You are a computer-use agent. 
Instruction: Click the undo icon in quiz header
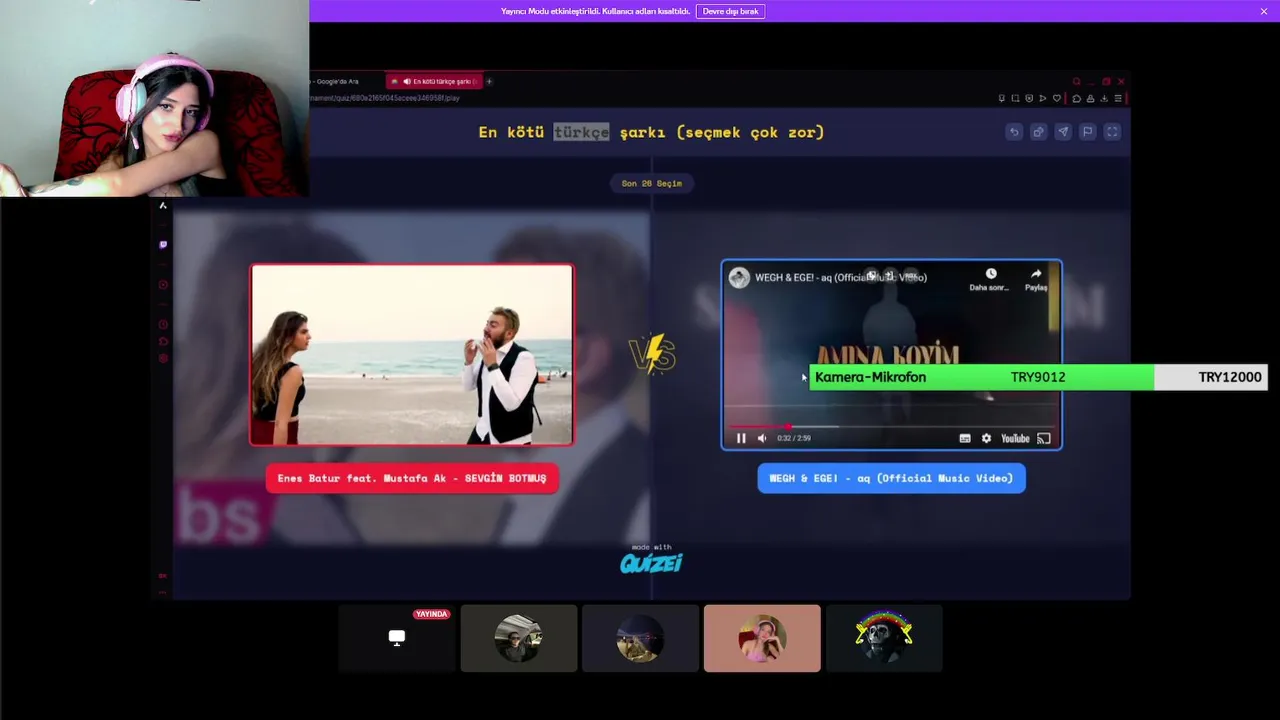pos(1014,132)
